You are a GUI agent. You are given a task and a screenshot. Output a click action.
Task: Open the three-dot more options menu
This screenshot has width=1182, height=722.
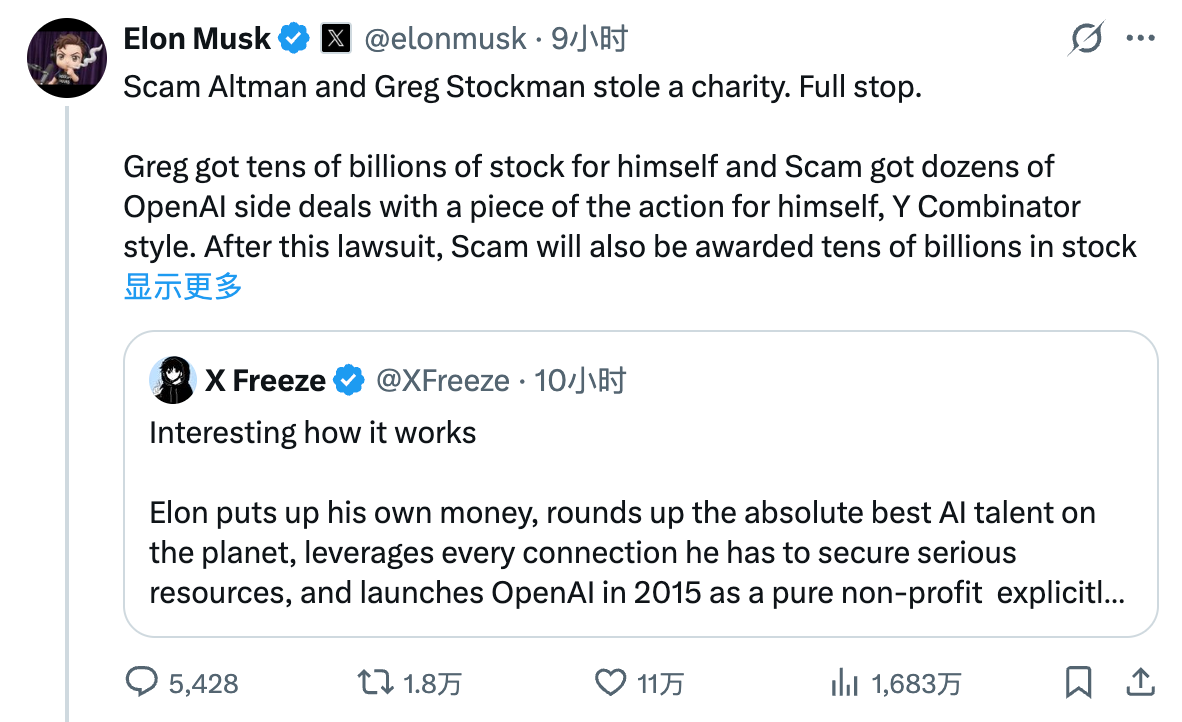(1140, 37)
